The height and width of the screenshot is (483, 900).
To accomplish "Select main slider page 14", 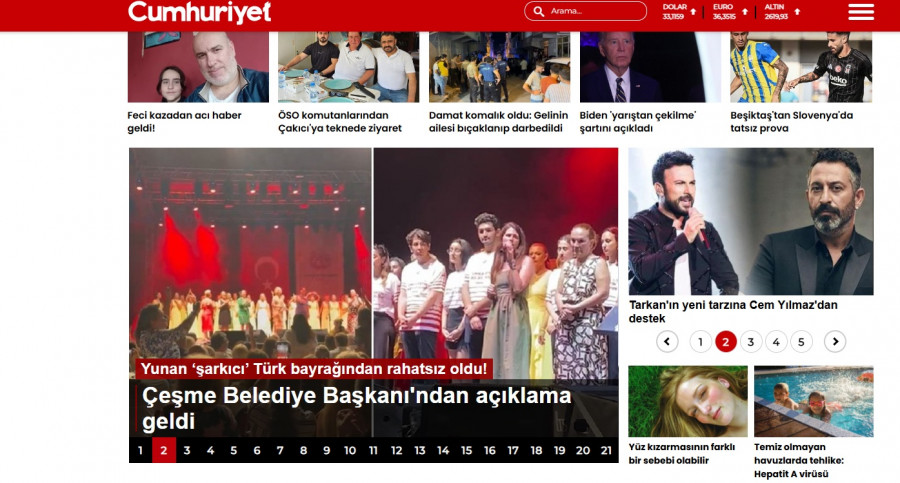I will 443,450.
